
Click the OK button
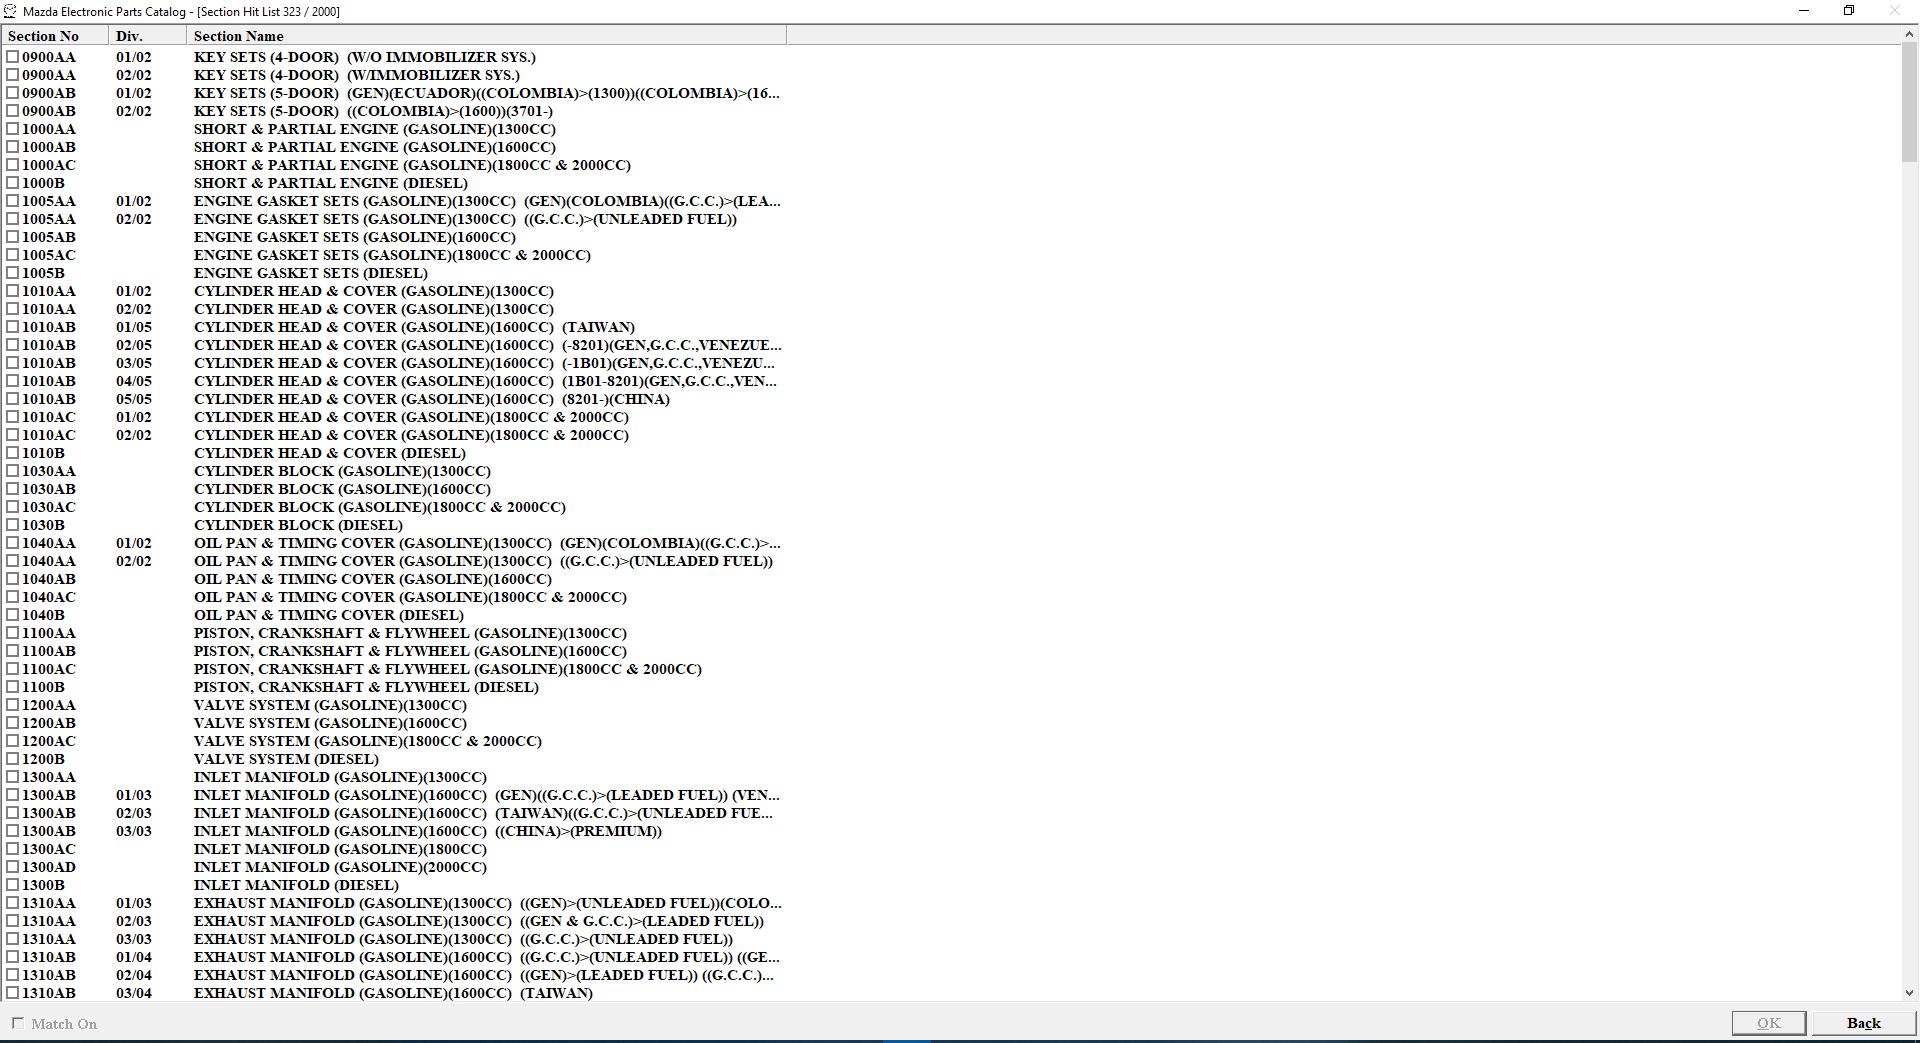[1768, 1023]
